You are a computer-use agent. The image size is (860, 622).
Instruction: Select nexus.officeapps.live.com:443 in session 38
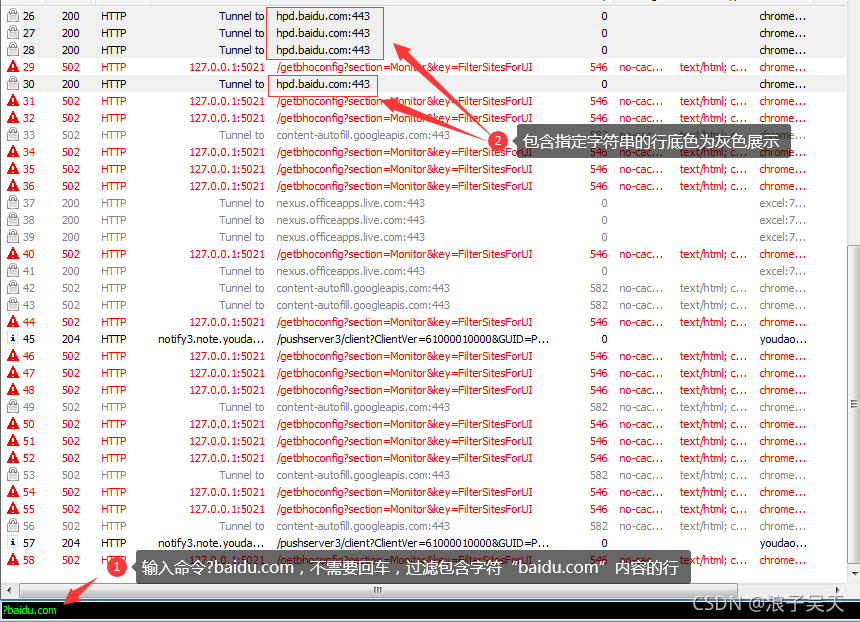350,220
